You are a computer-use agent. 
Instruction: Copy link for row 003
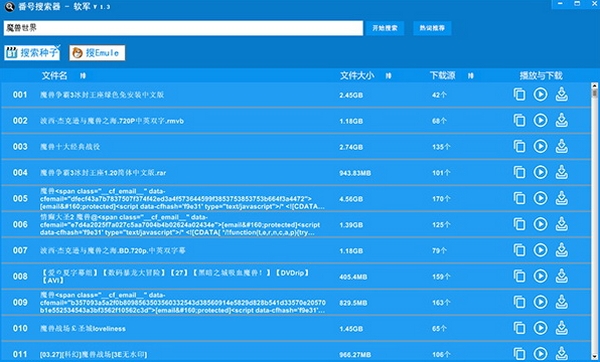[519, 147]
